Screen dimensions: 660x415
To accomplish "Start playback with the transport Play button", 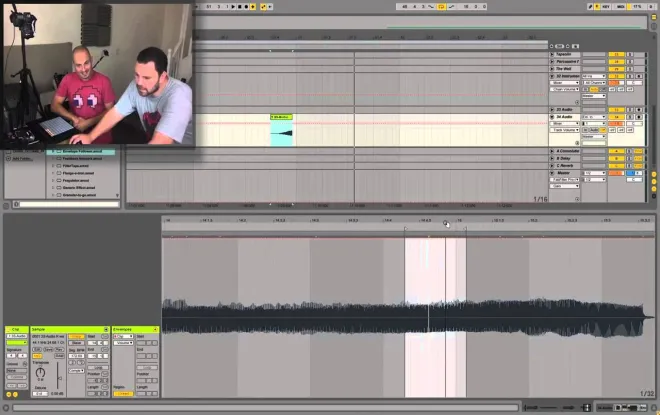I will [233, 7].
